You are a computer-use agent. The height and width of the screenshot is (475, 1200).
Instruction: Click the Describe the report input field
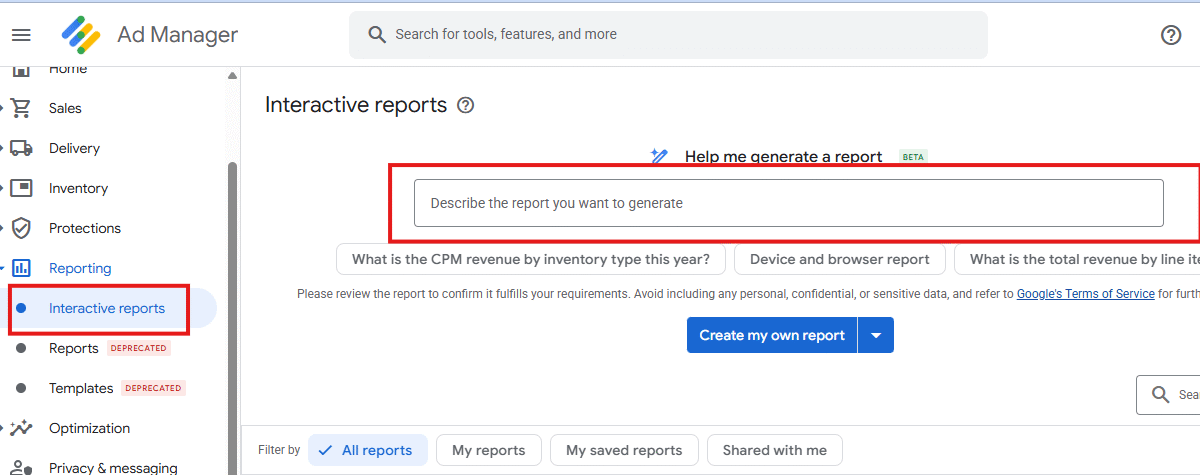(x=788, y=203)
